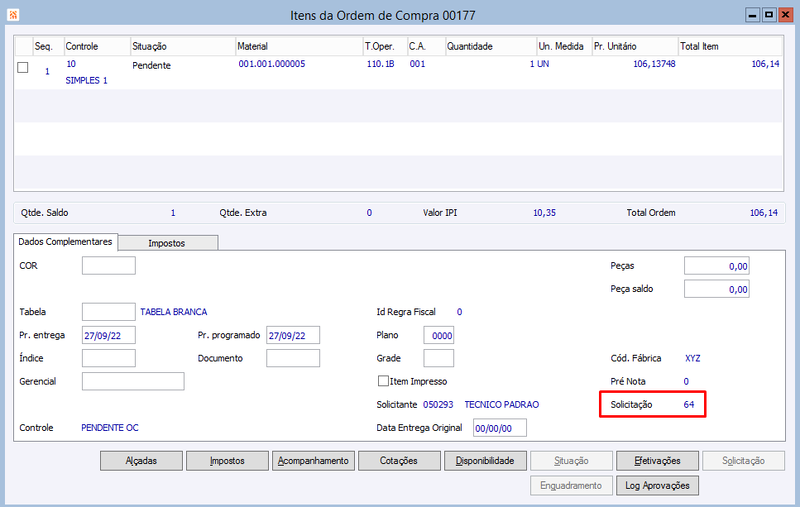Click the Data Entrega Original field

[x=500, y=428]
